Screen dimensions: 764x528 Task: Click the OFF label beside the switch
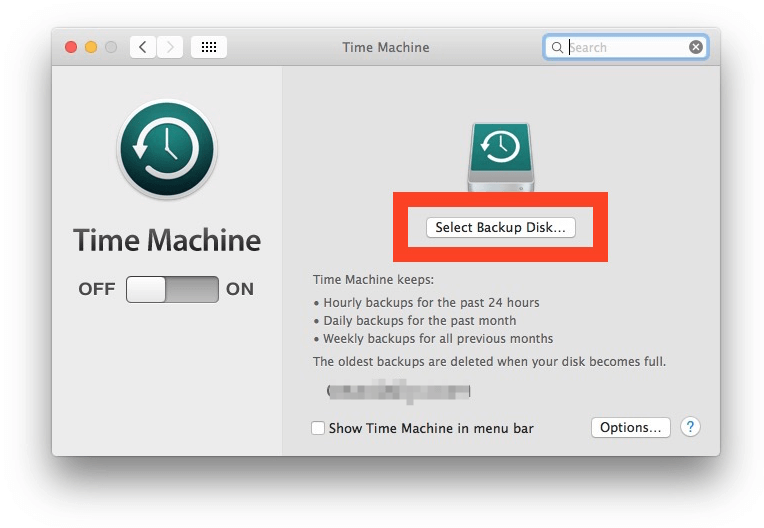pyautogui.click(x=97, y=290)
